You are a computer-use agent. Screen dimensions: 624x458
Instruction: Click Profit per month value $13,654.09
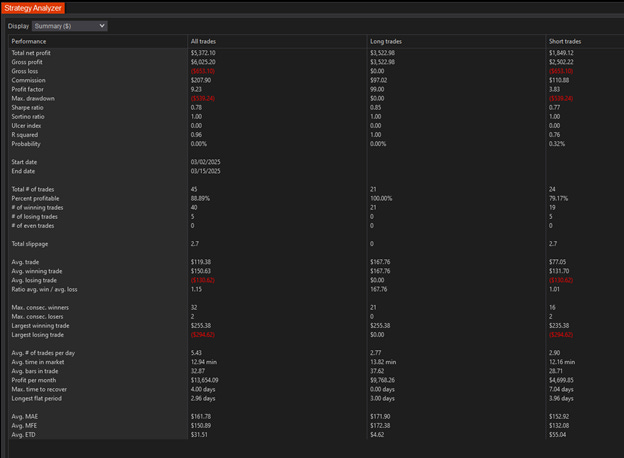point(205,380)
